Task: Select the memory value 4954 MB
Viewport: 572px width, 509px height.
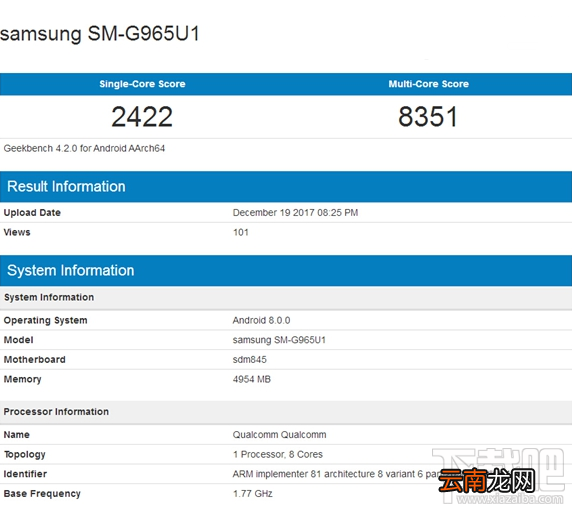Action: click(x=252, y=379)
